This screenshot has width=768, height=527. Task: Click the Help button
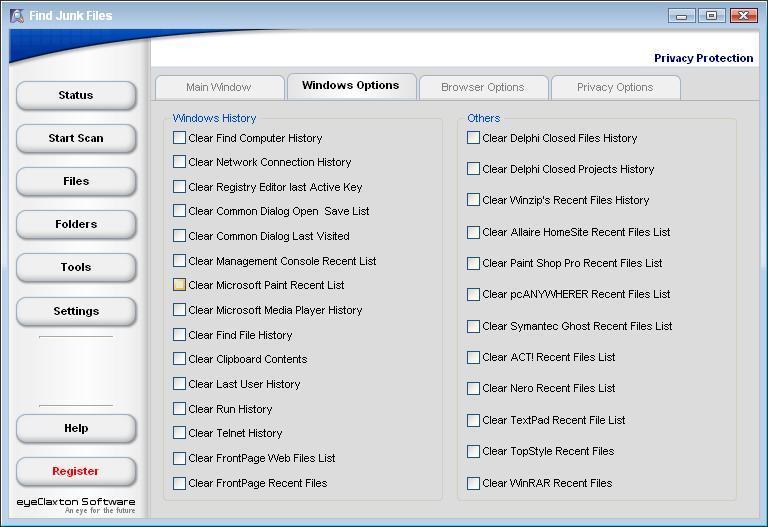click(76, 428)
